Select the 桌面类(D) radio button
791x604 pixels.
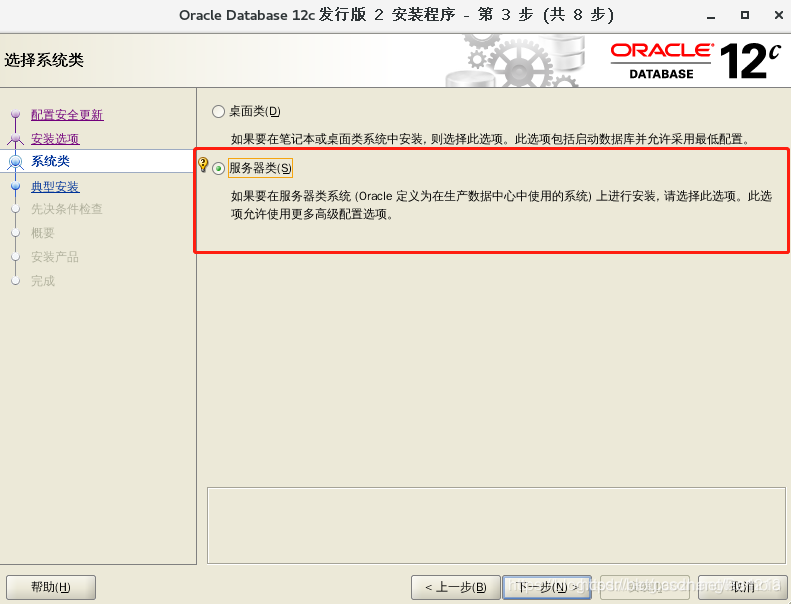(x=218, y=112)
